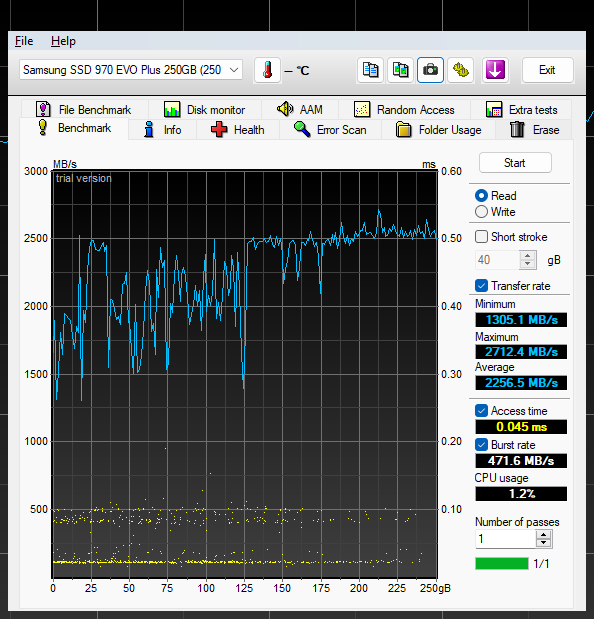
Task: Click the copy screenshot to clipboard icon
Action: tap(400, 70)
